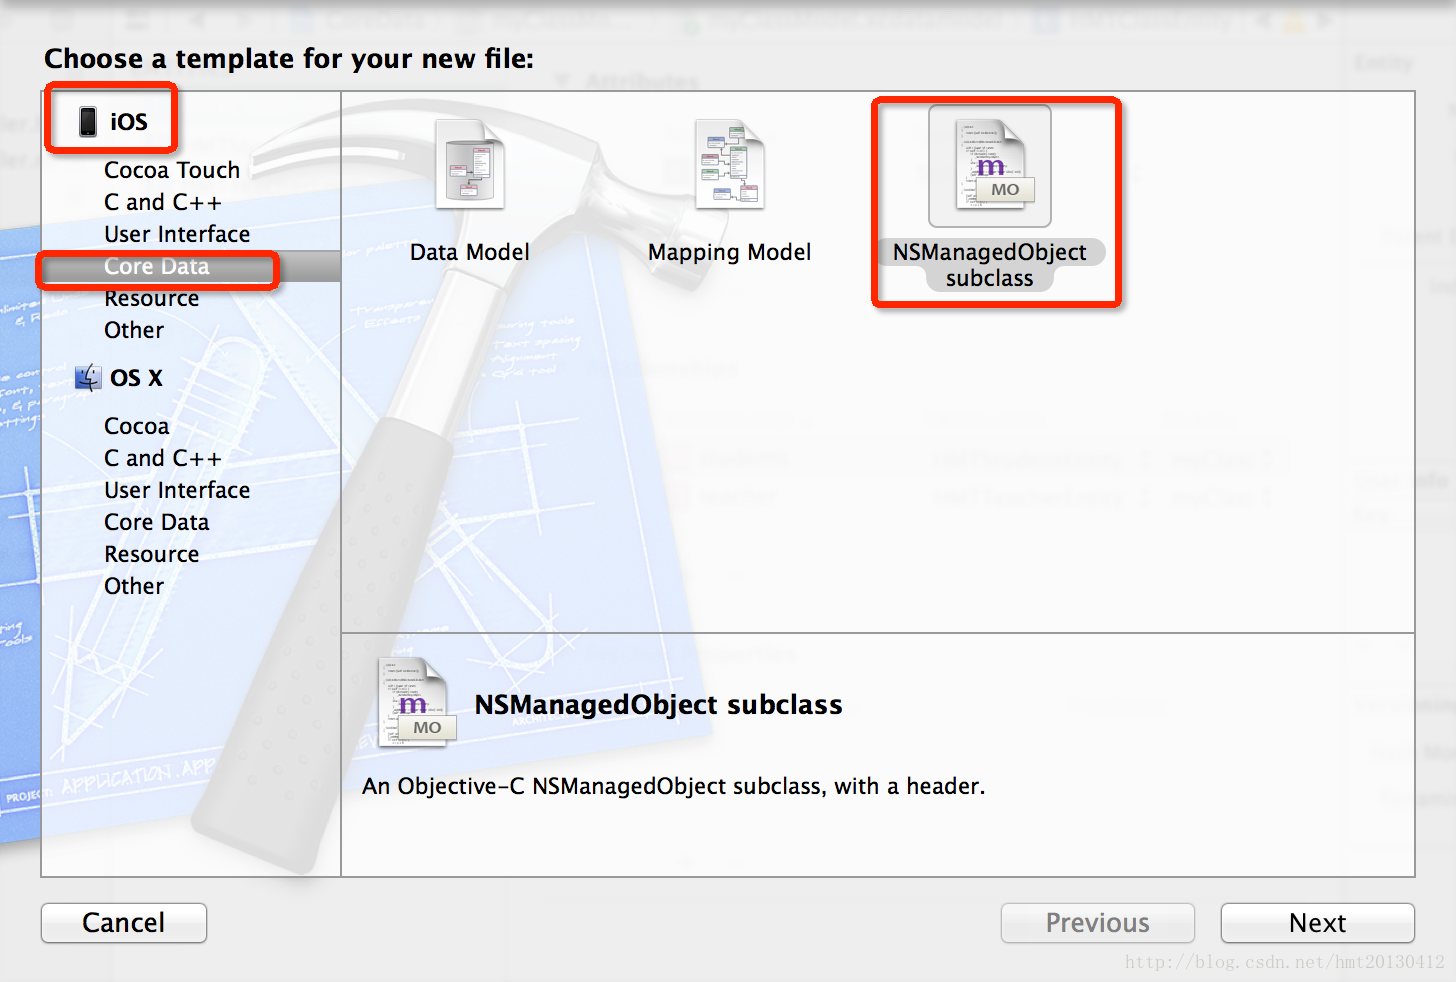Click the Data Model label
The image size is (1456, 982).
pos(470,252)
